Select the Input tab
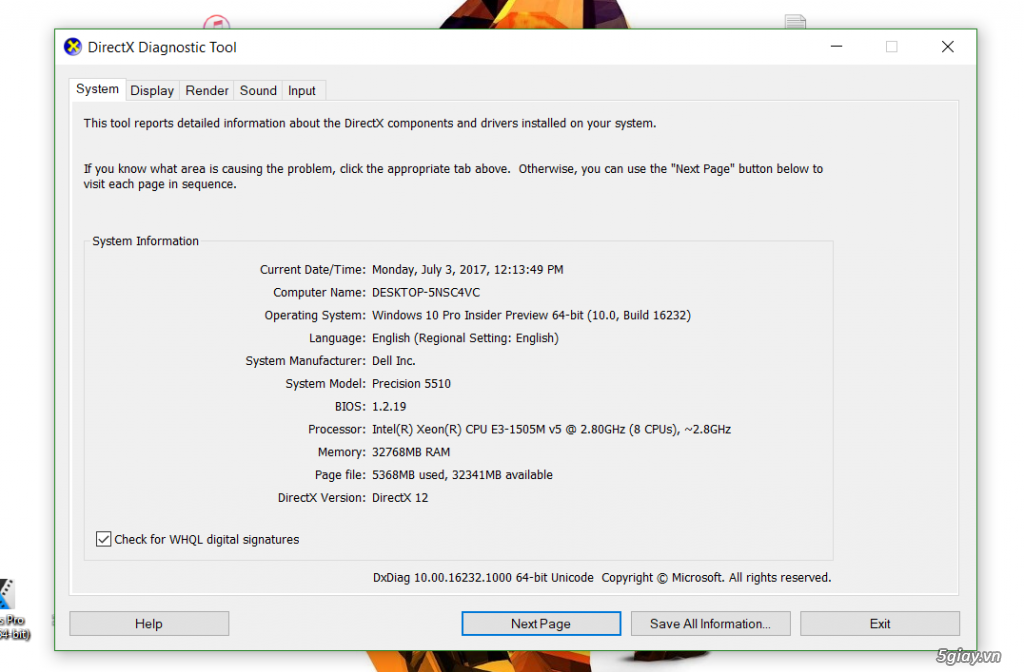The width and height of the screenshot is (1024, 672). pos(302,90)
